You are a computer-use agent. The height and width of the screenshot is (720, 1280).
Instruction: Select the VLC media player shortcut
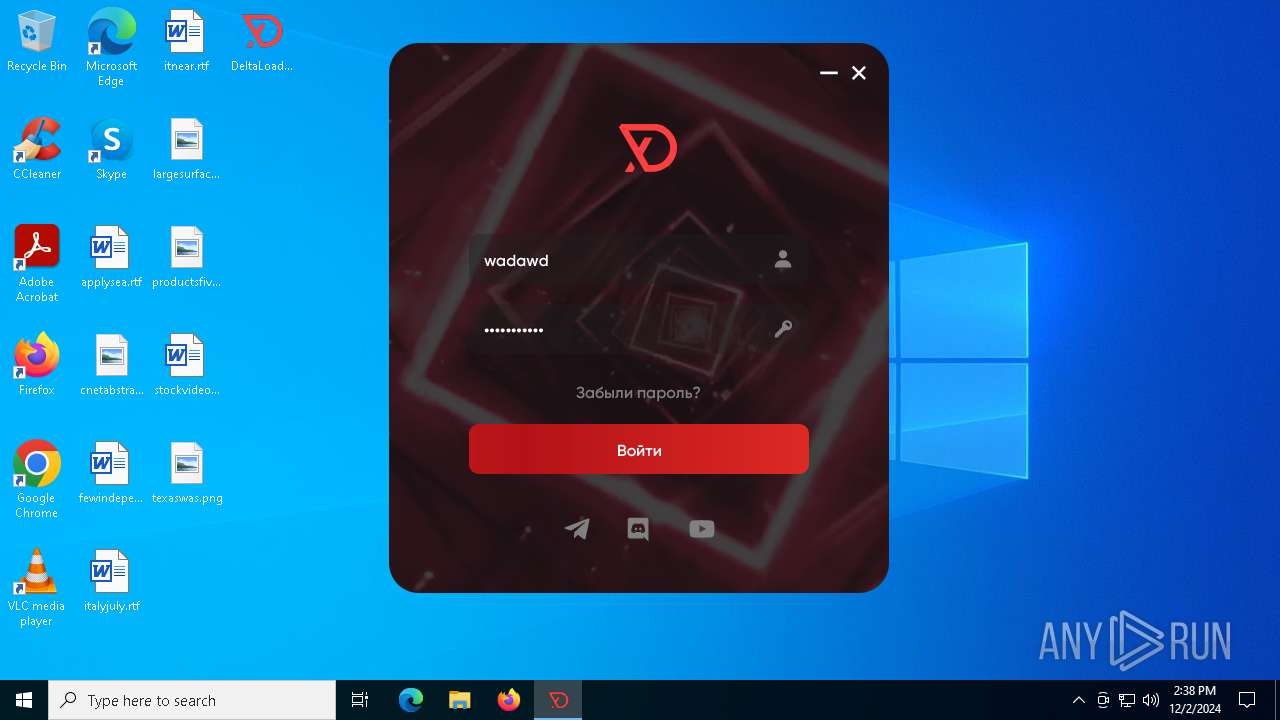(37, 588)
